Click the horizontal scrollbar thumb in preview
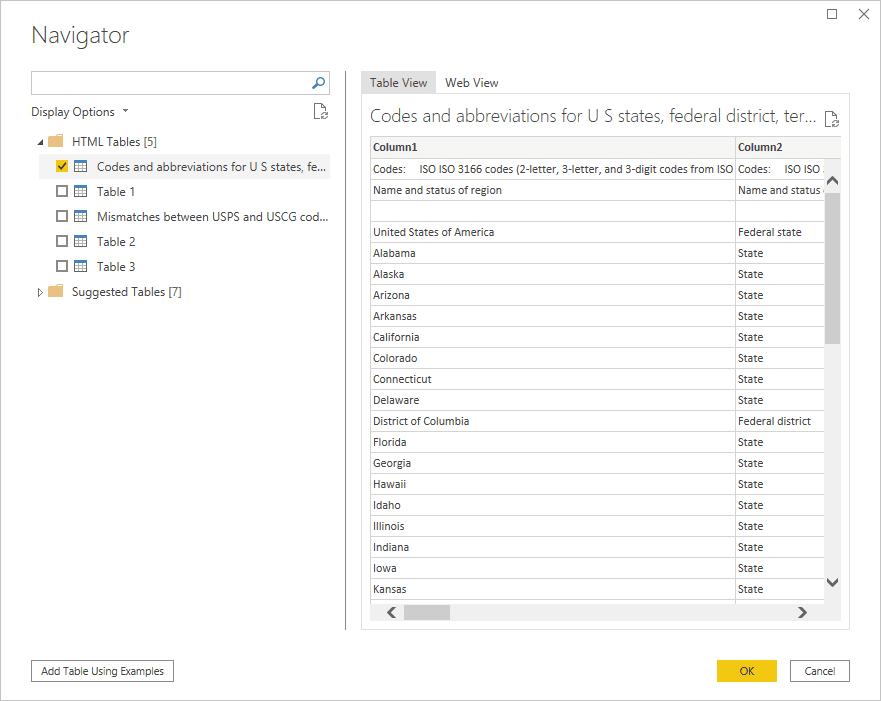881x701 pixels. pyautogui.click(x=427, y=612)
